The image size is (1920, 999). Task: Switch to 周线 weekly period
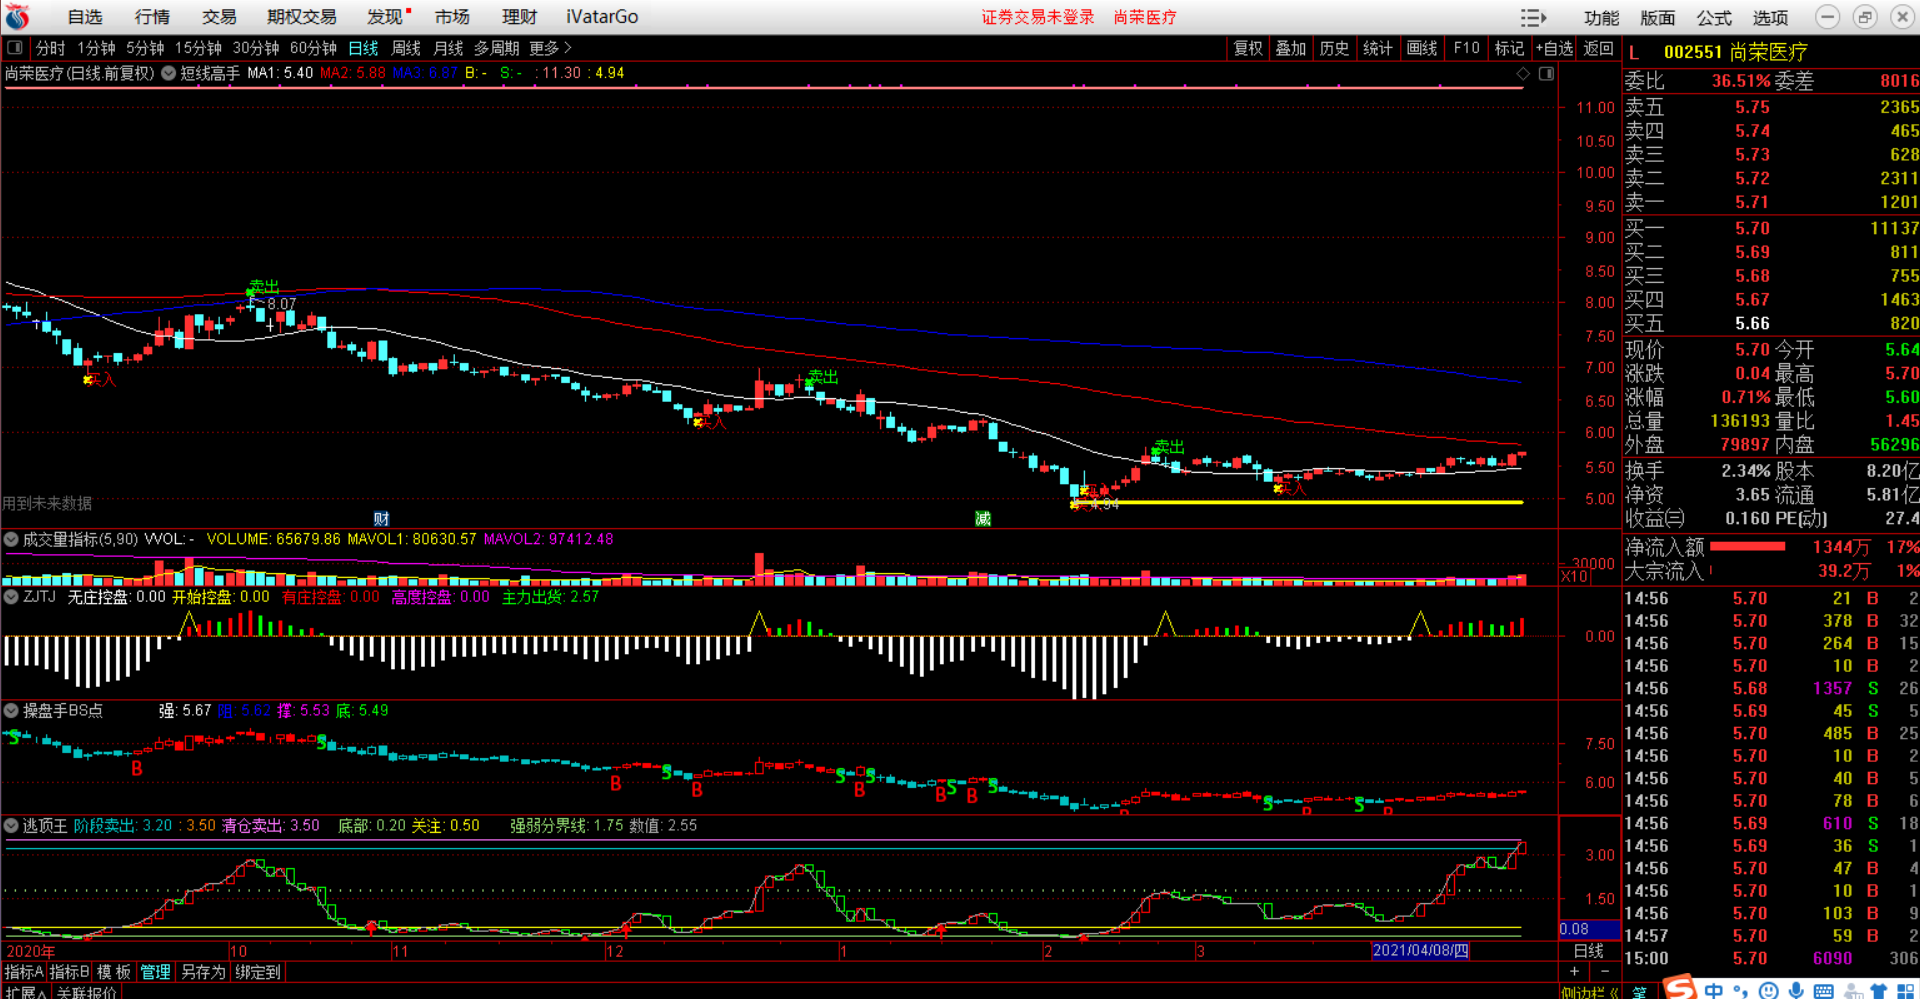pos(406,48)
